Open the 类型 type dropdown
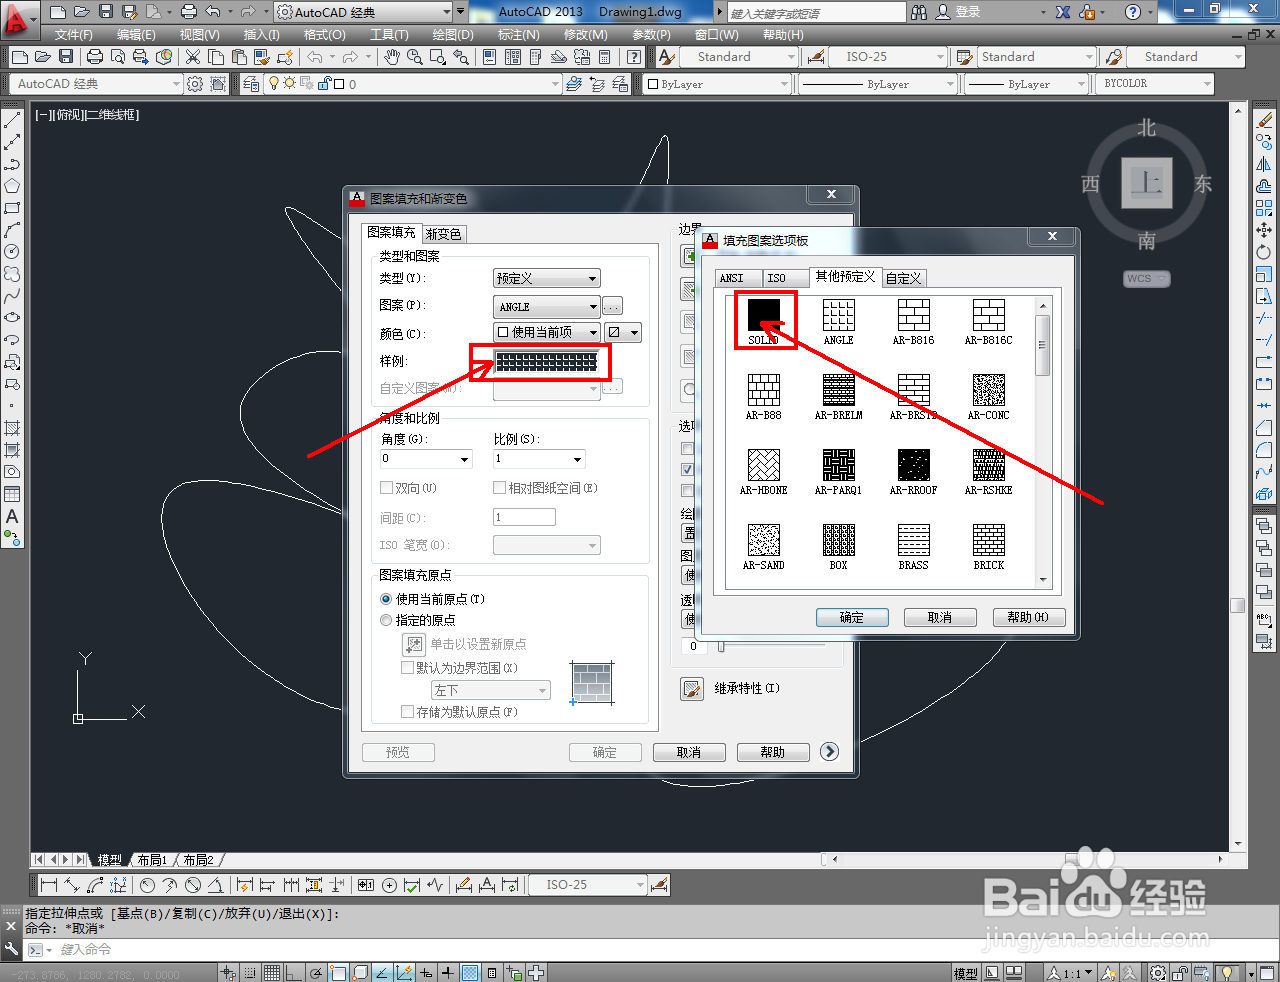Viewport: 1280px width, 982px height. pyautogui.click(x=547, y=278)
